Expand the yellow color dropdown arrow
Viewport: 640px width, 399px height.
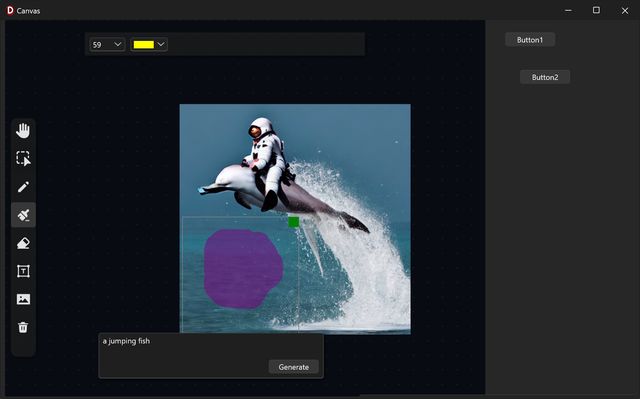(x=161, y=44)
